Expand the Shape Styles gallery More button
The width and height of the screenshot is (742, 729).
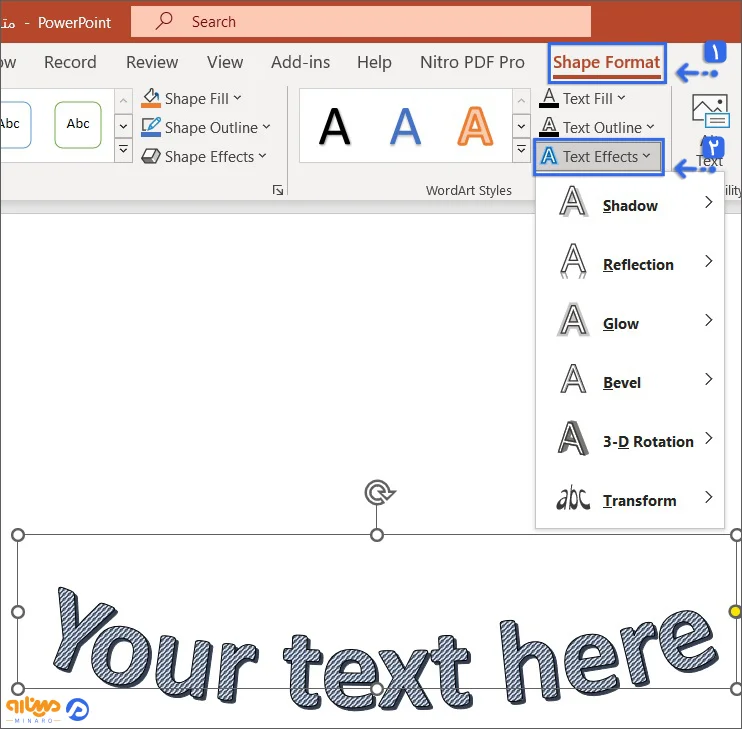pyautogui.click(x=123, y=149)
